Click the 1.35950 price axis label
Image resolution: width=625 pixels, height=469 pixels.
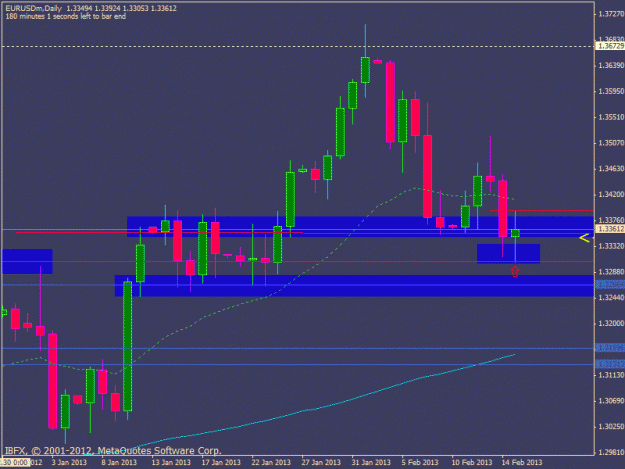pyautogui.click(x=611, y=91)
